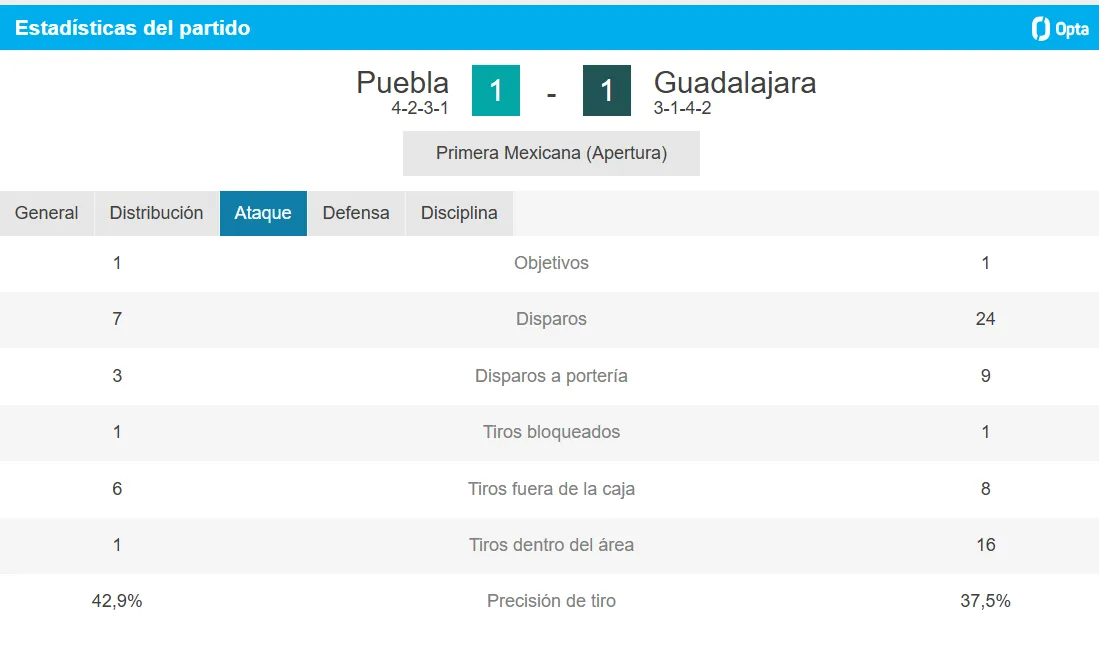Switch to the Distribución tab
Screen dimensions: 1099x660
click(156, 213)
